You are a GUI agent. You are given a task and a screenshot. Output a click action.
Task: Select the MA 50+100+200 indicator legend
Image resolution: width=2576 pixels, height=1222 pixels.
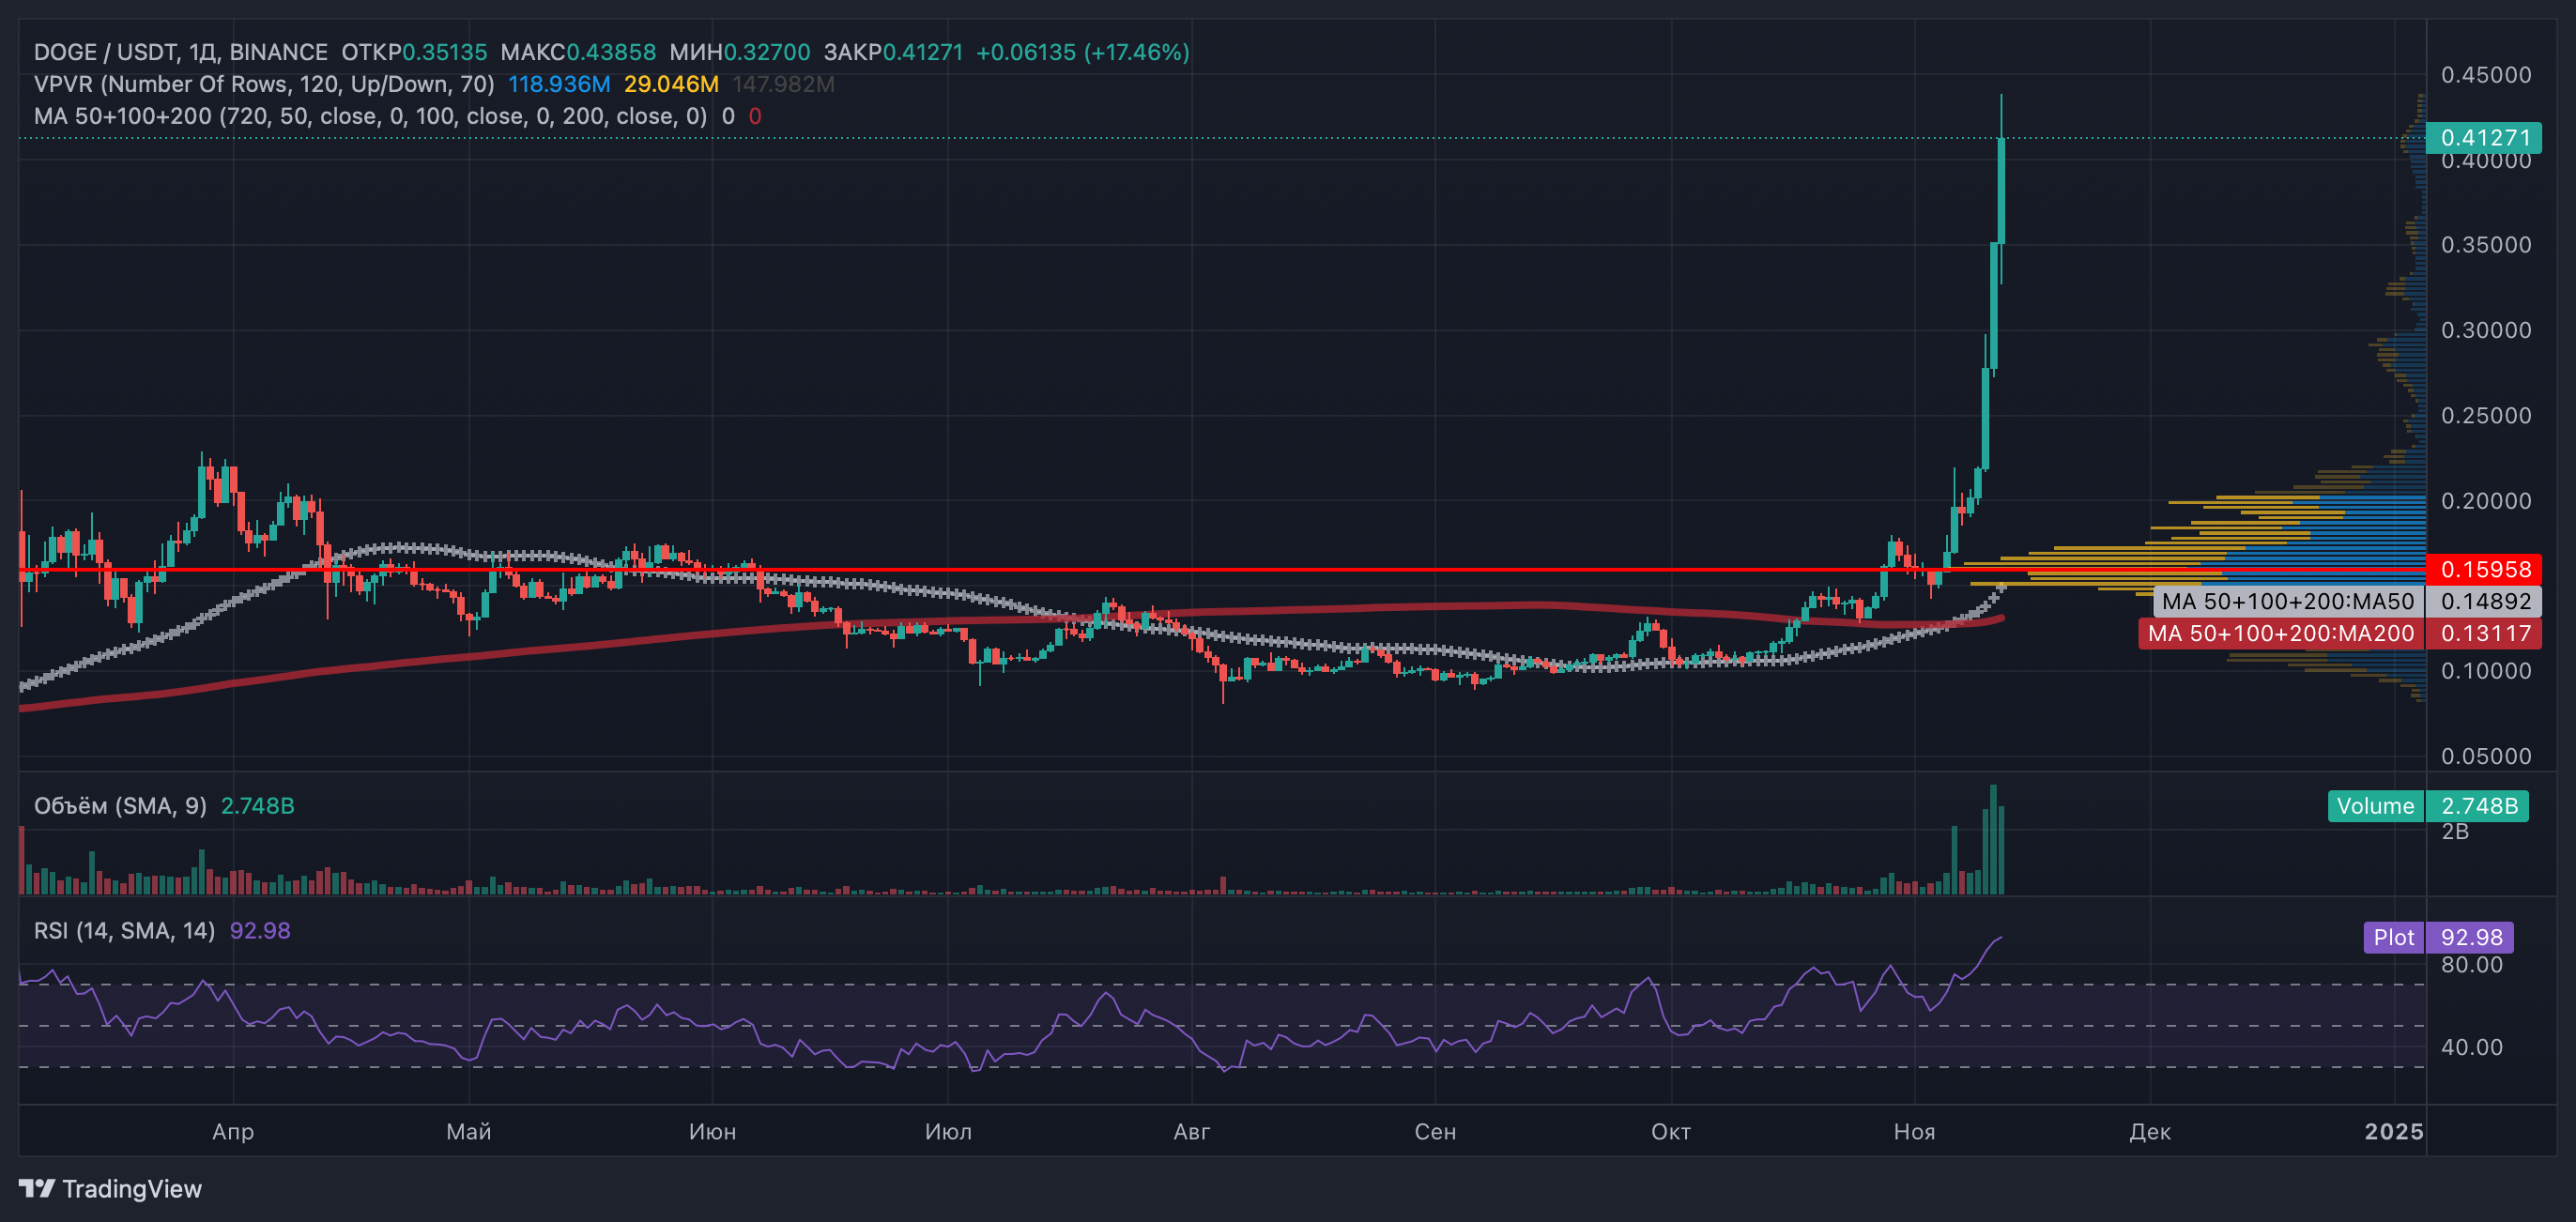370,116
